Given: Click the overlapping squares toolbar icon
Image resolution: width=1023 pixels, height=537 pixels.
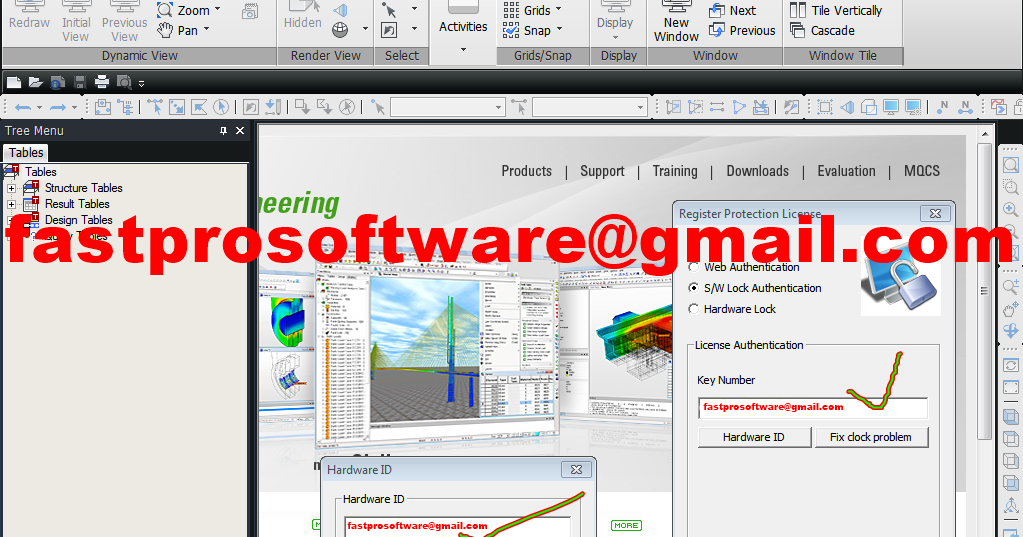Looking at the screenshot, I should (868, 106).
